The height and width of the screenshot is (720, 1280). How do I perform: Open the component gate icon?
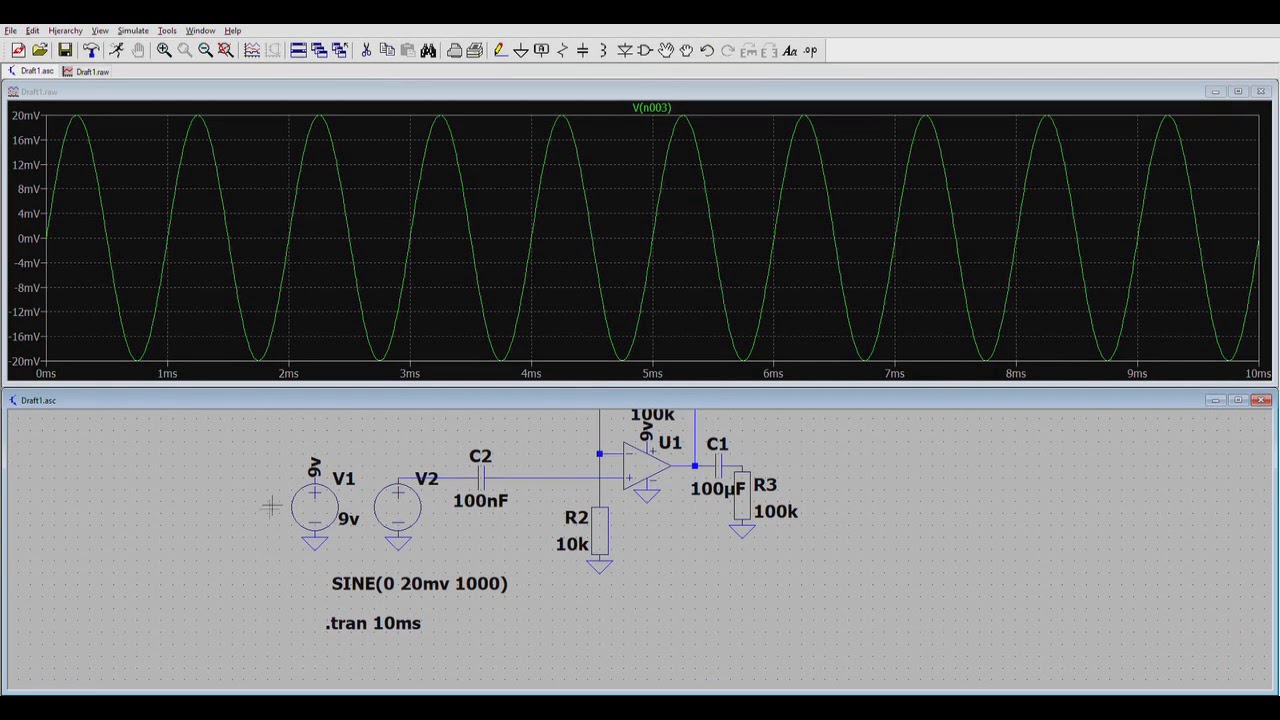pos(645,50)
